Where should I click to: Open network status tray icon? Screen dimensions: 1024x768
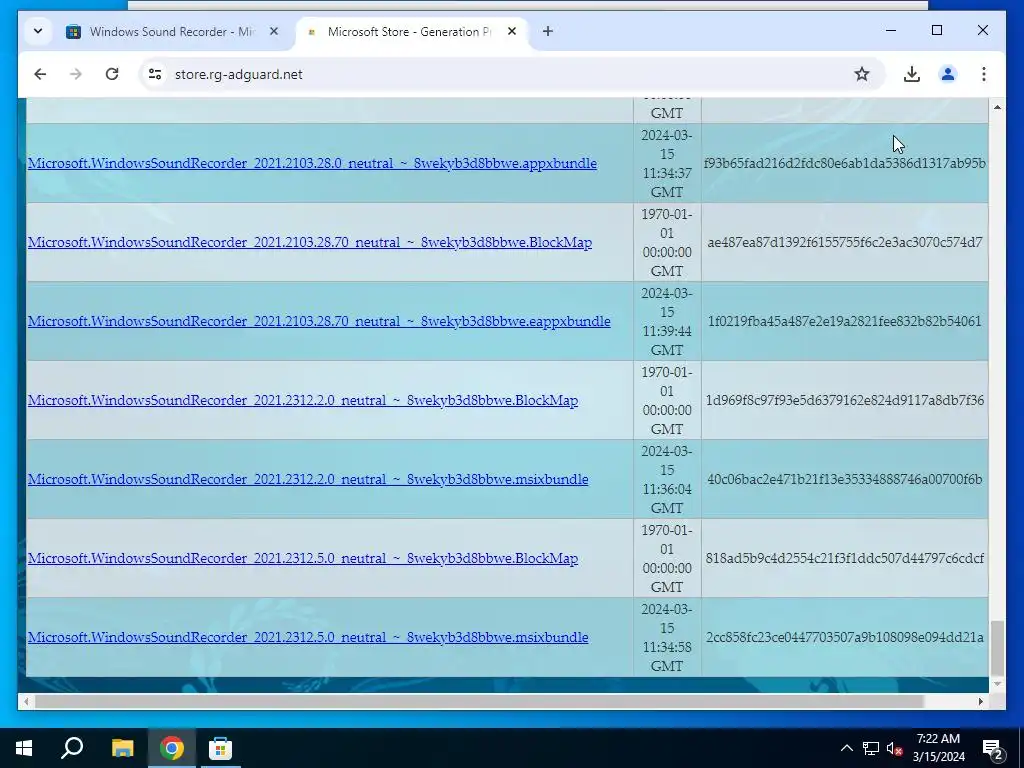coord(871,748)
